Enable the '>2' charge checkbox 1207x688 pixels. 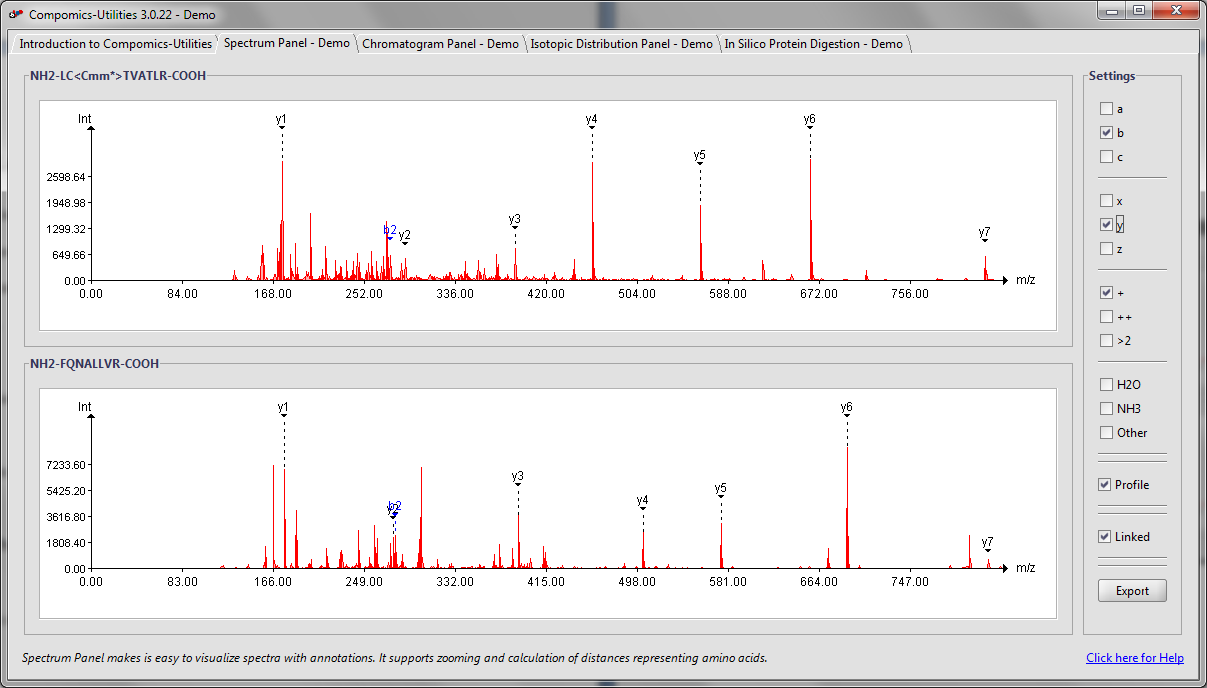click(1106, 341)
